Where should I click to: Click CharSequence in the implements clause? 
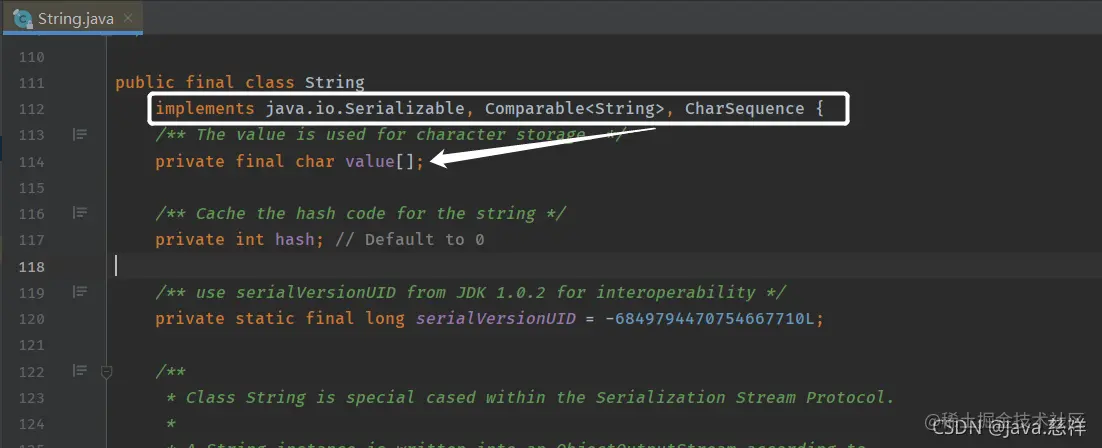[744, 109]
